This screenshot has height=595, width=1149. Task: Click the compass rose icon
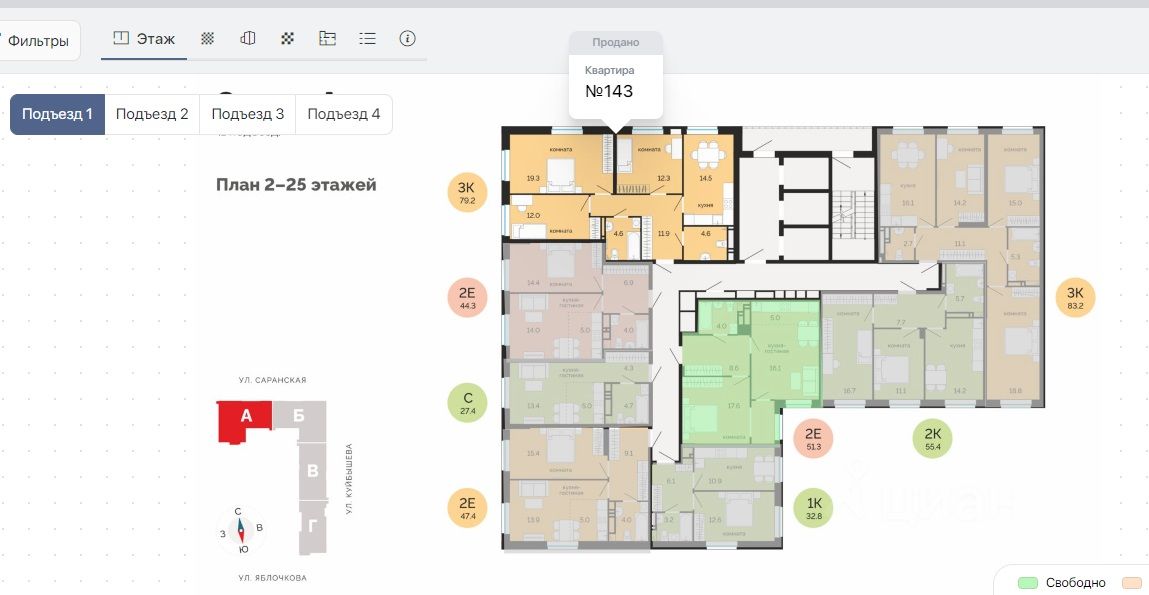tap(240, 530)
